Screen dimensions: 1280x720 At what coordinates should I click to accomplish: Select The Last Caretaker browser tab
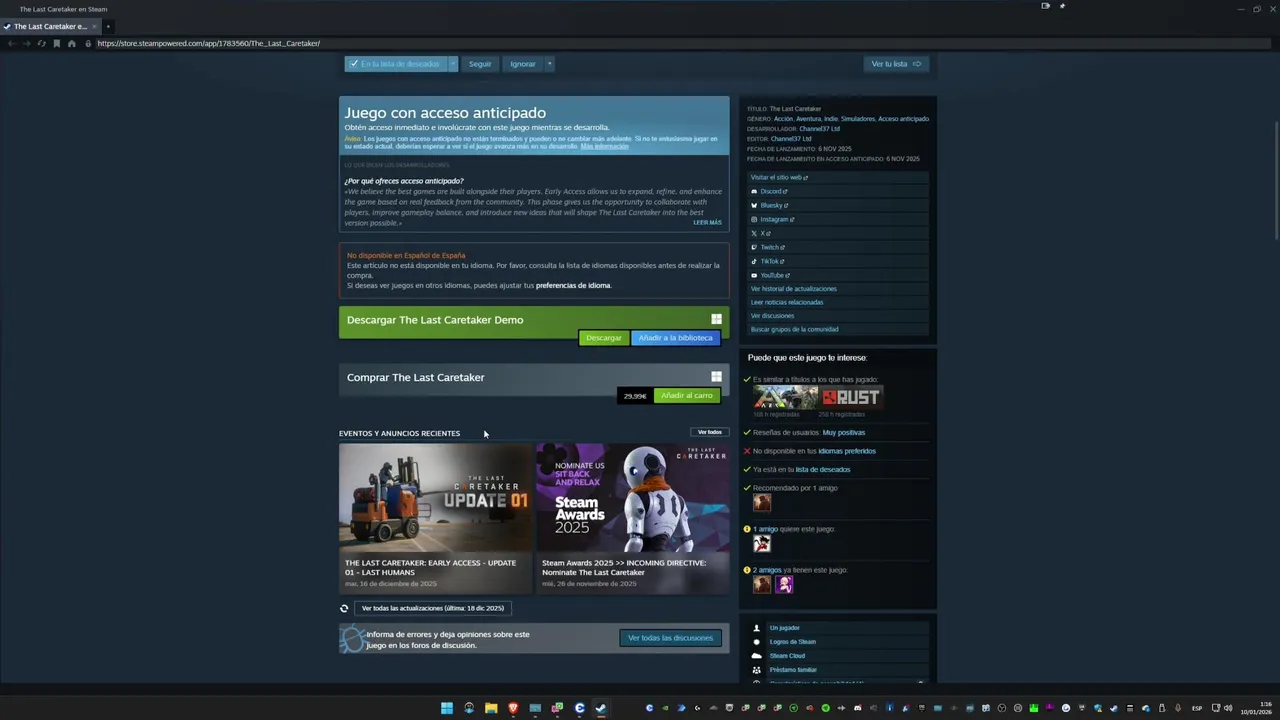48,26
